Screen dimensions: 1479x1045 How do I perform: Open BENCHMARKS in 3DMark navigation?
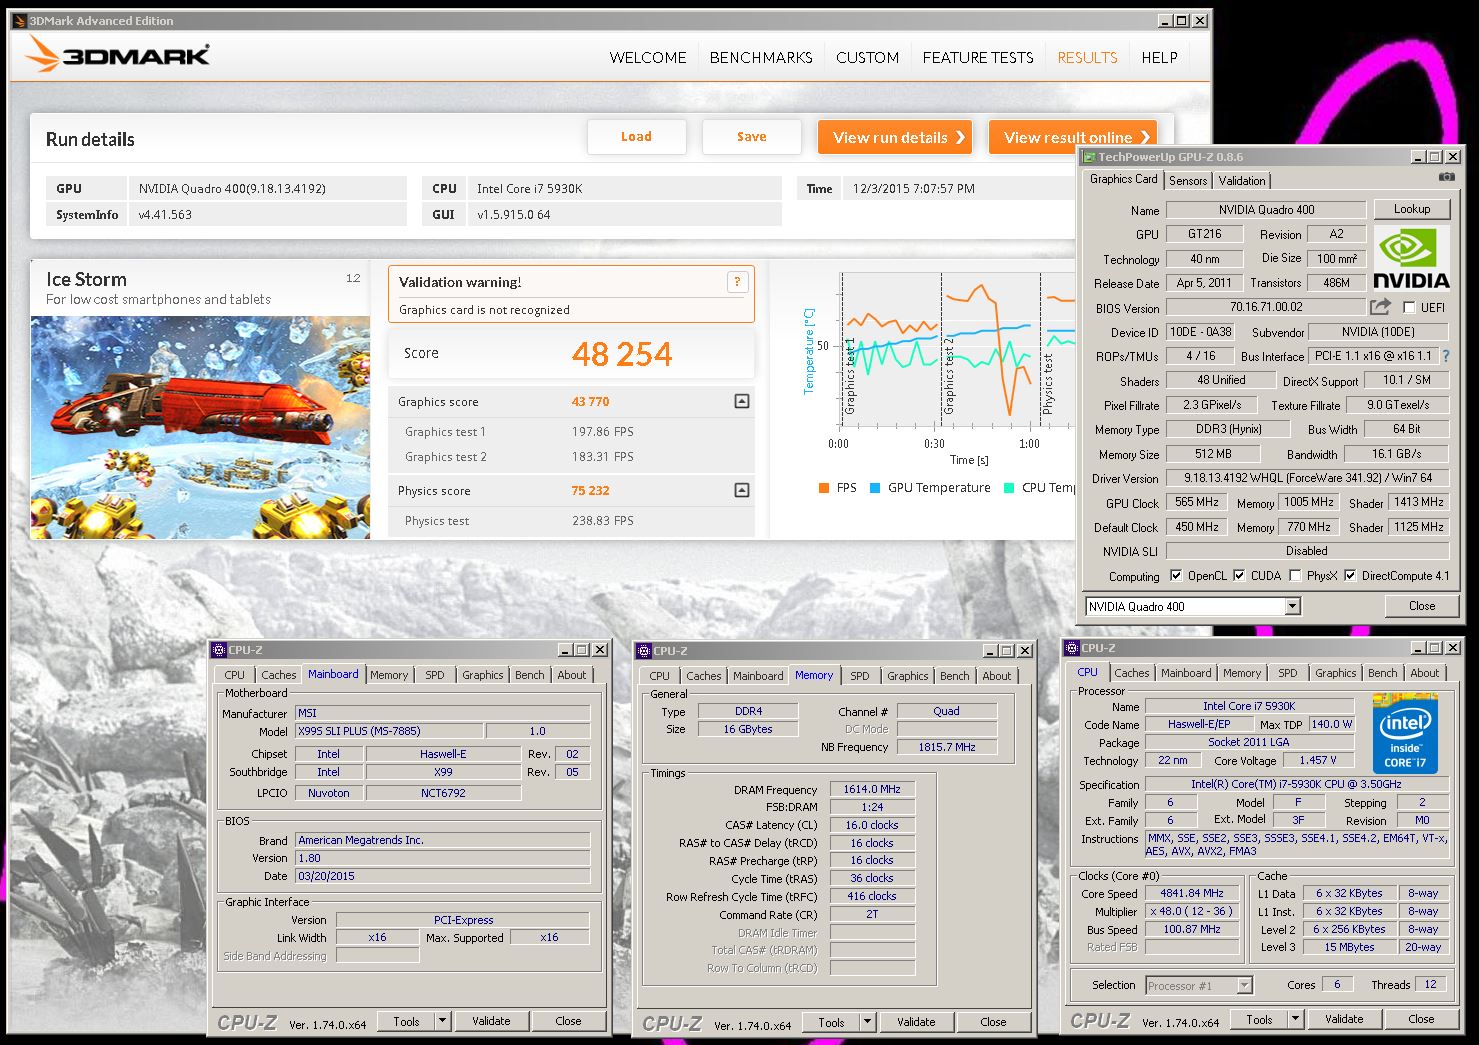[x=761, y=58]
